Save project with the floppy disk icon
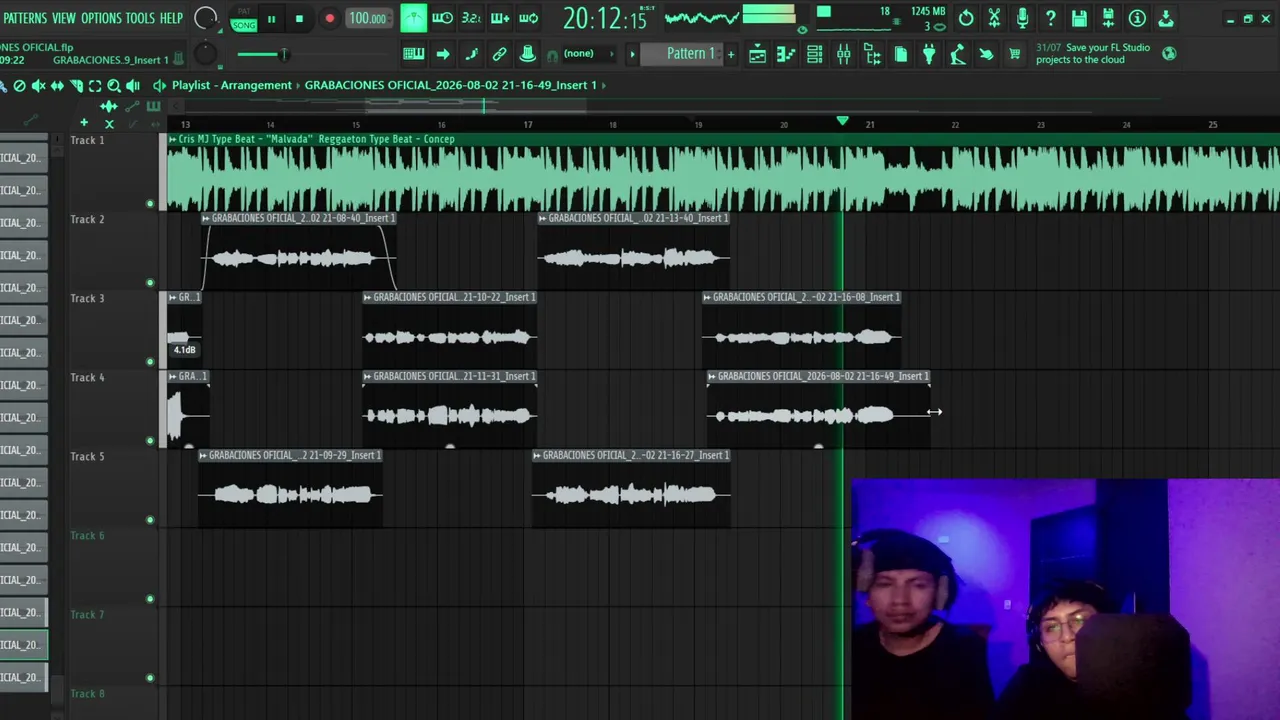 point(1079,18)
